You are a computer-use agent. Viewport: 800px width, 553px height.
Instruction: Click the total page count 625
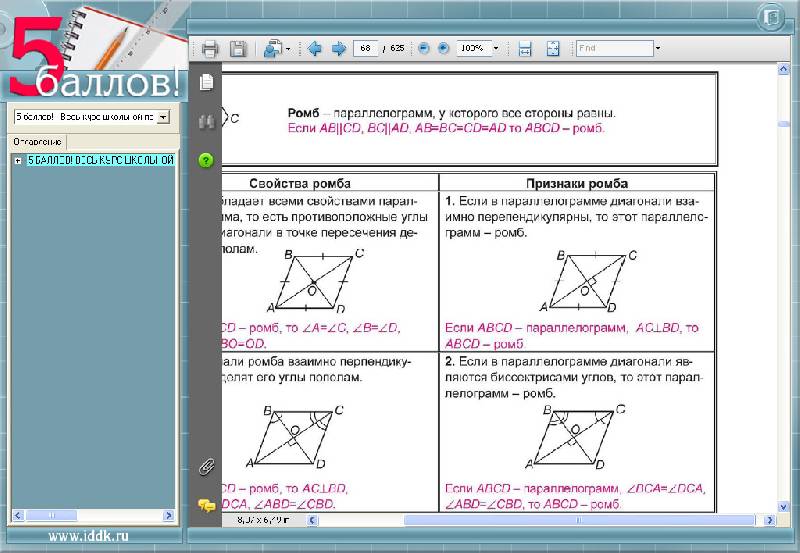click(x=397, y=48)
